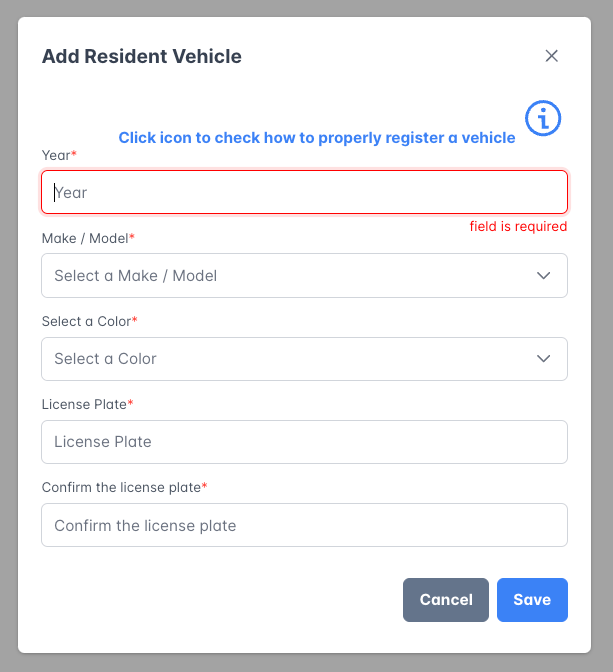
Task: Save the resident vehicle
Action: (532, 600)
